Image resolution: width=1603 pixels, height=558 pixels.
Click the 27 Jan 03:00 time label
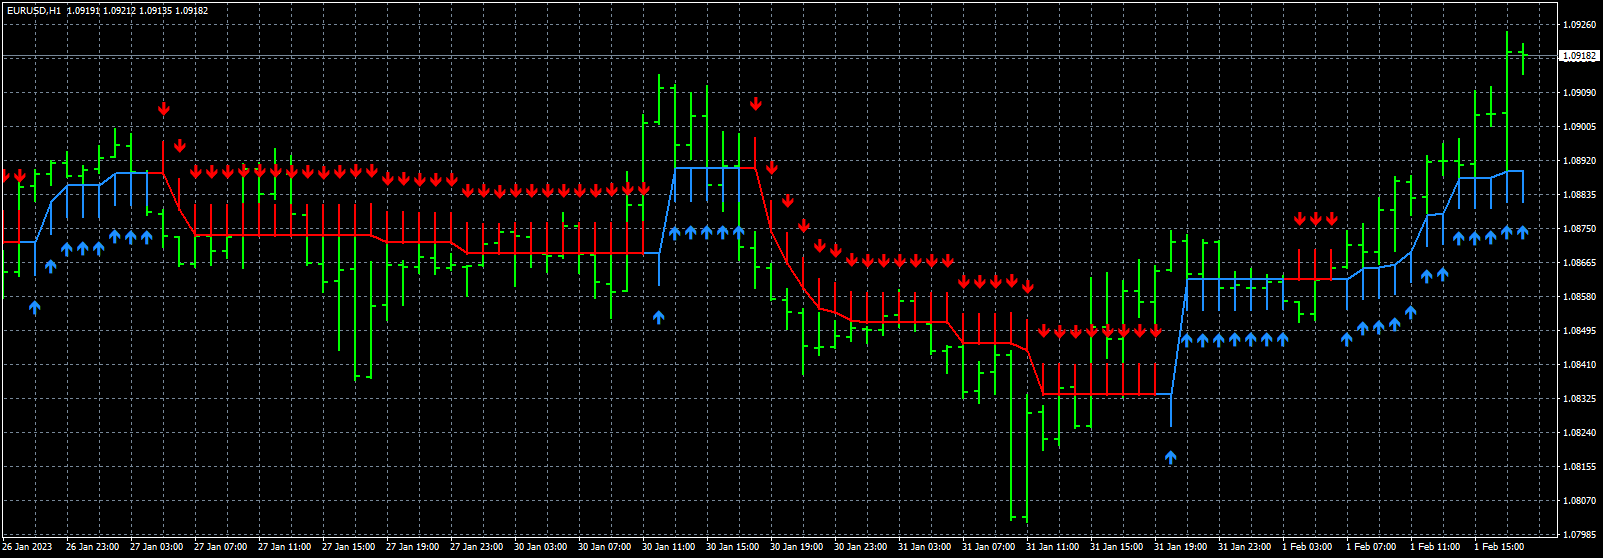point(157,547)
